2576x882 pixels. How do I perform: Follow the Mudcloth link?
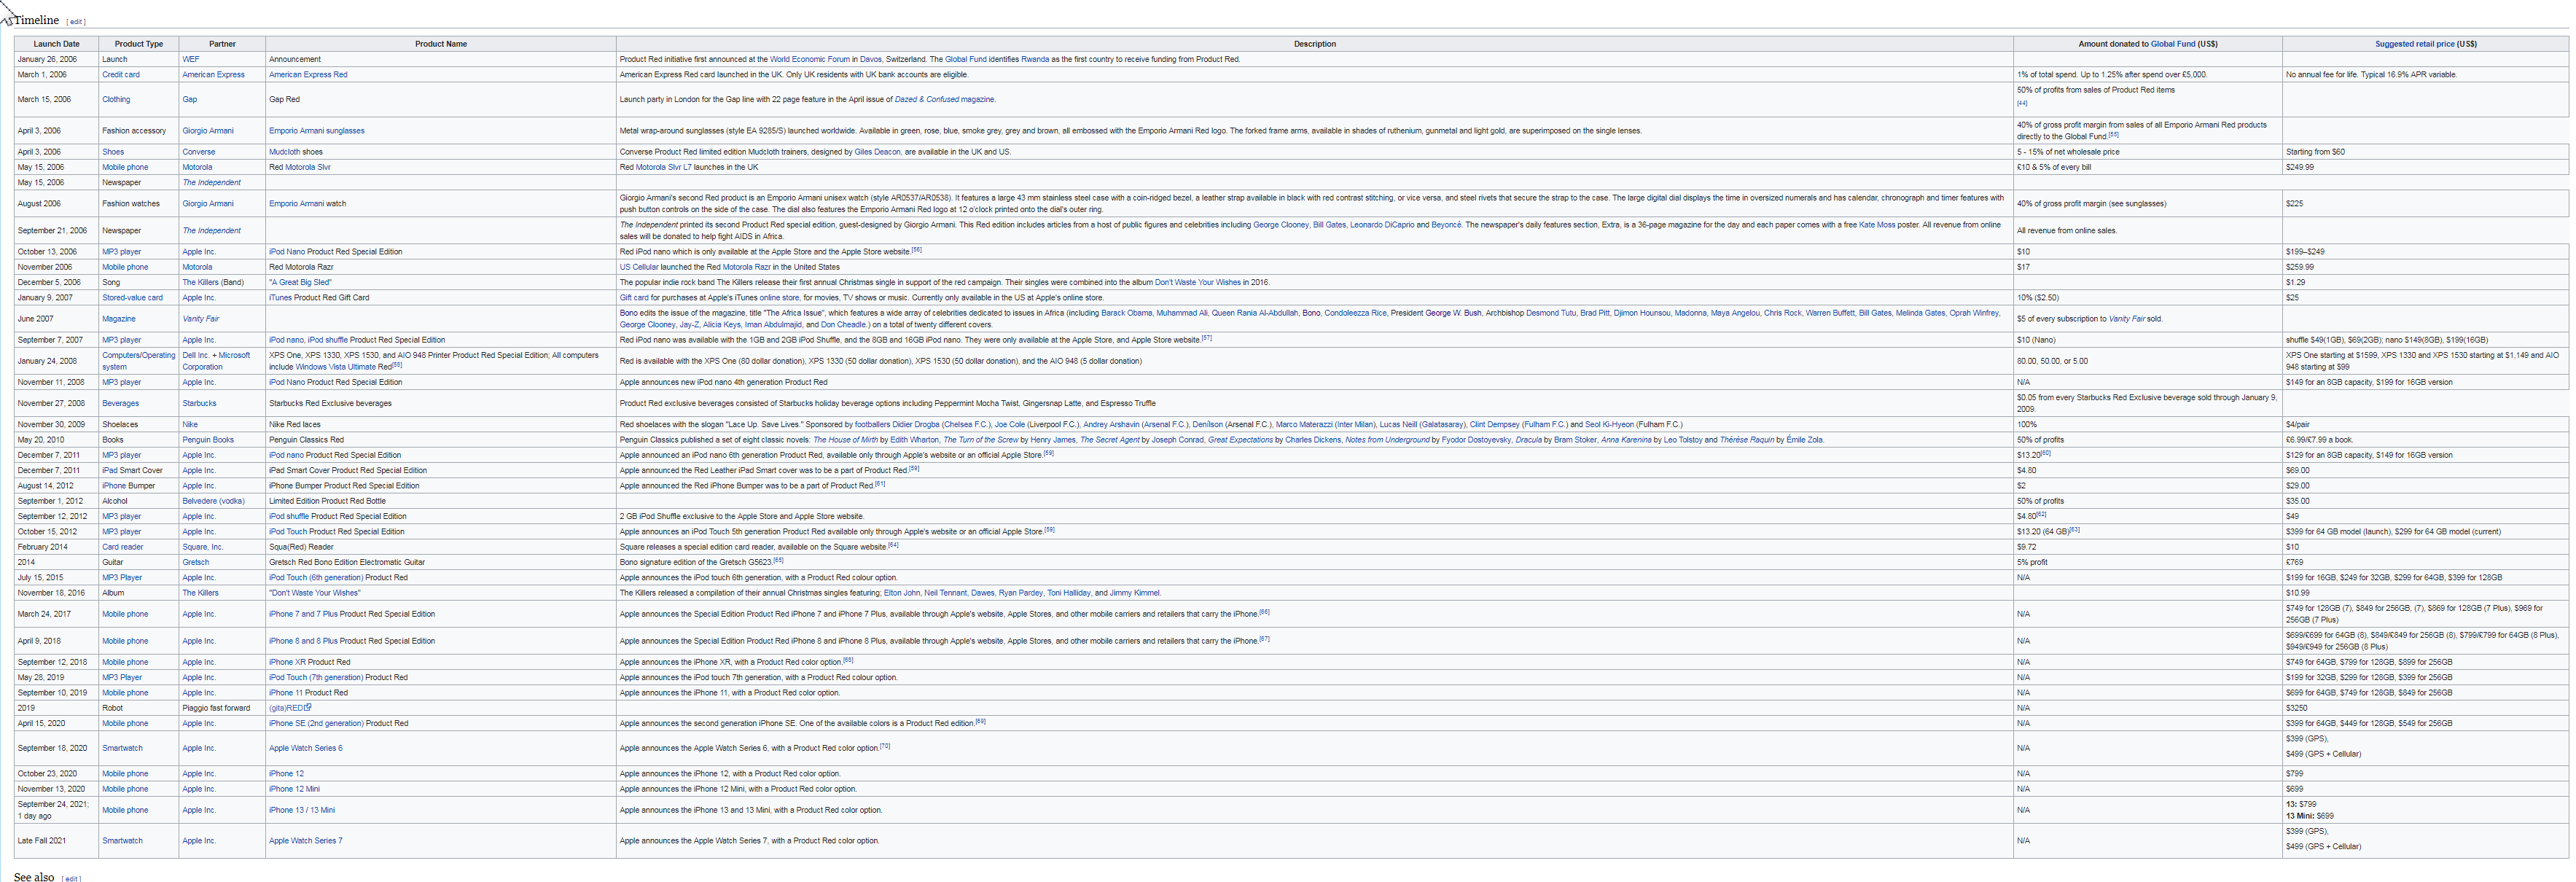click(284, 152)
